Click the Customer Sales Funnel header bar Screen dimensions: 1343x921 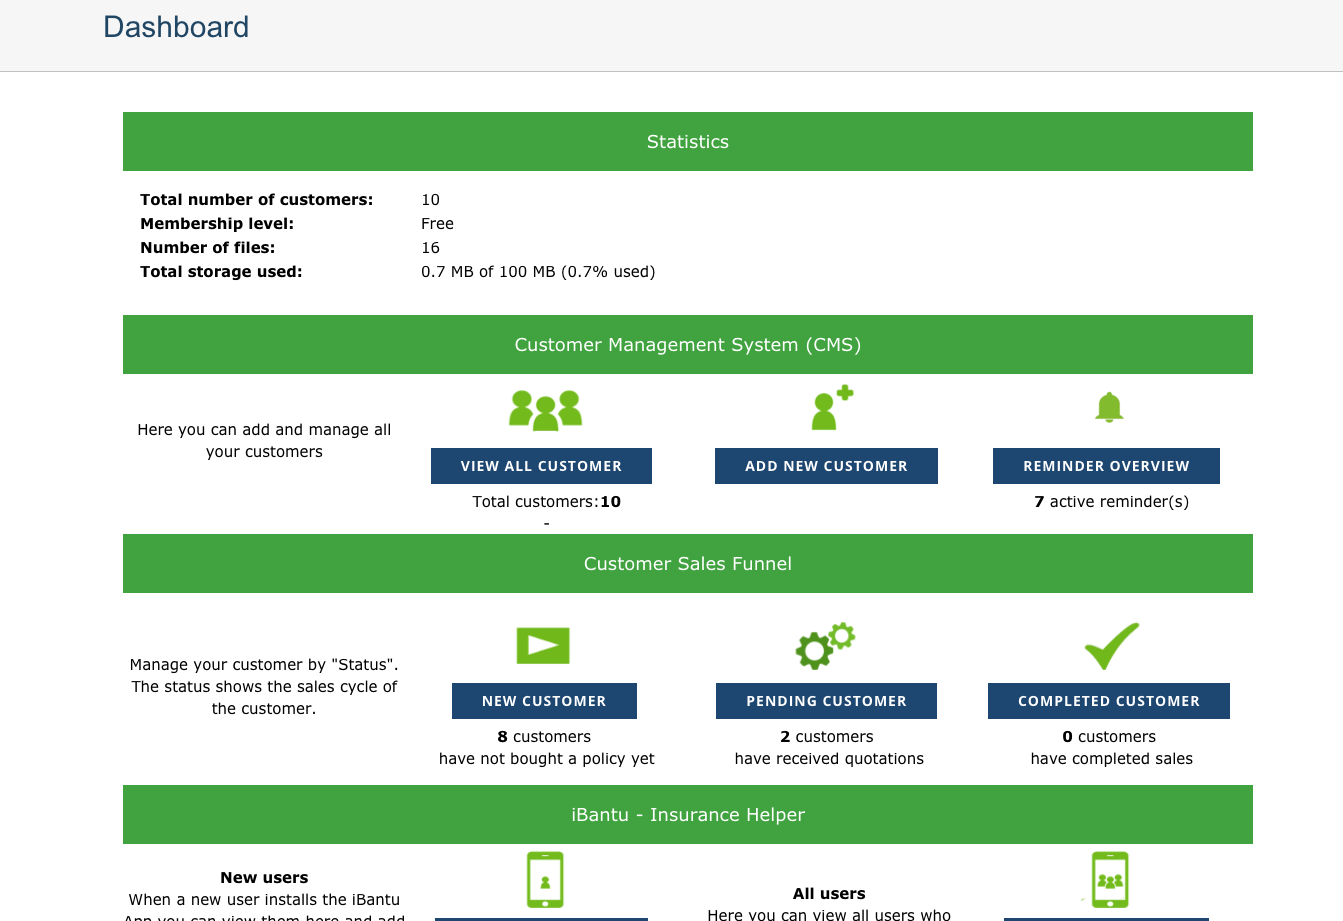tap(687, 564)
